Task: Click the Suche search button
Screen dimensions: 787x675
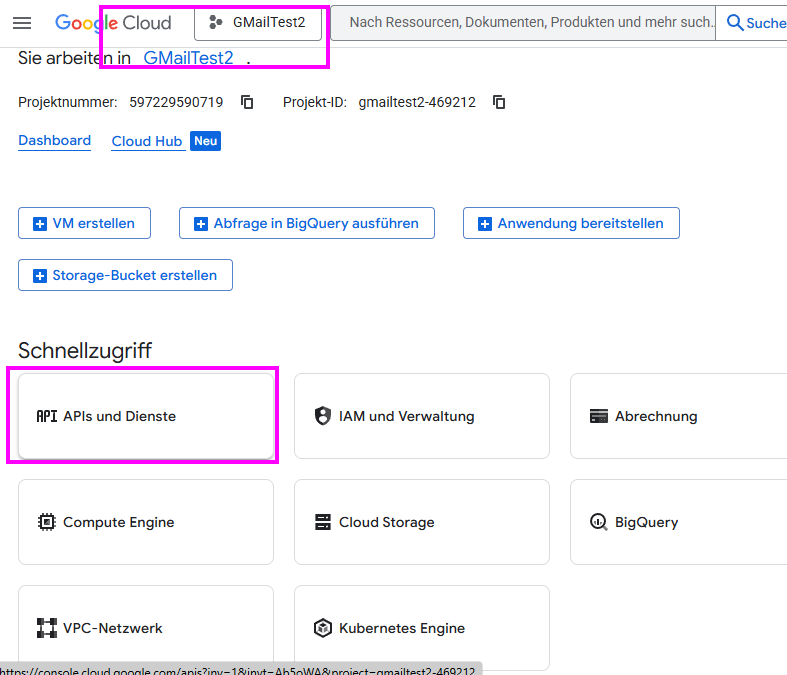Action: [755, 23]
